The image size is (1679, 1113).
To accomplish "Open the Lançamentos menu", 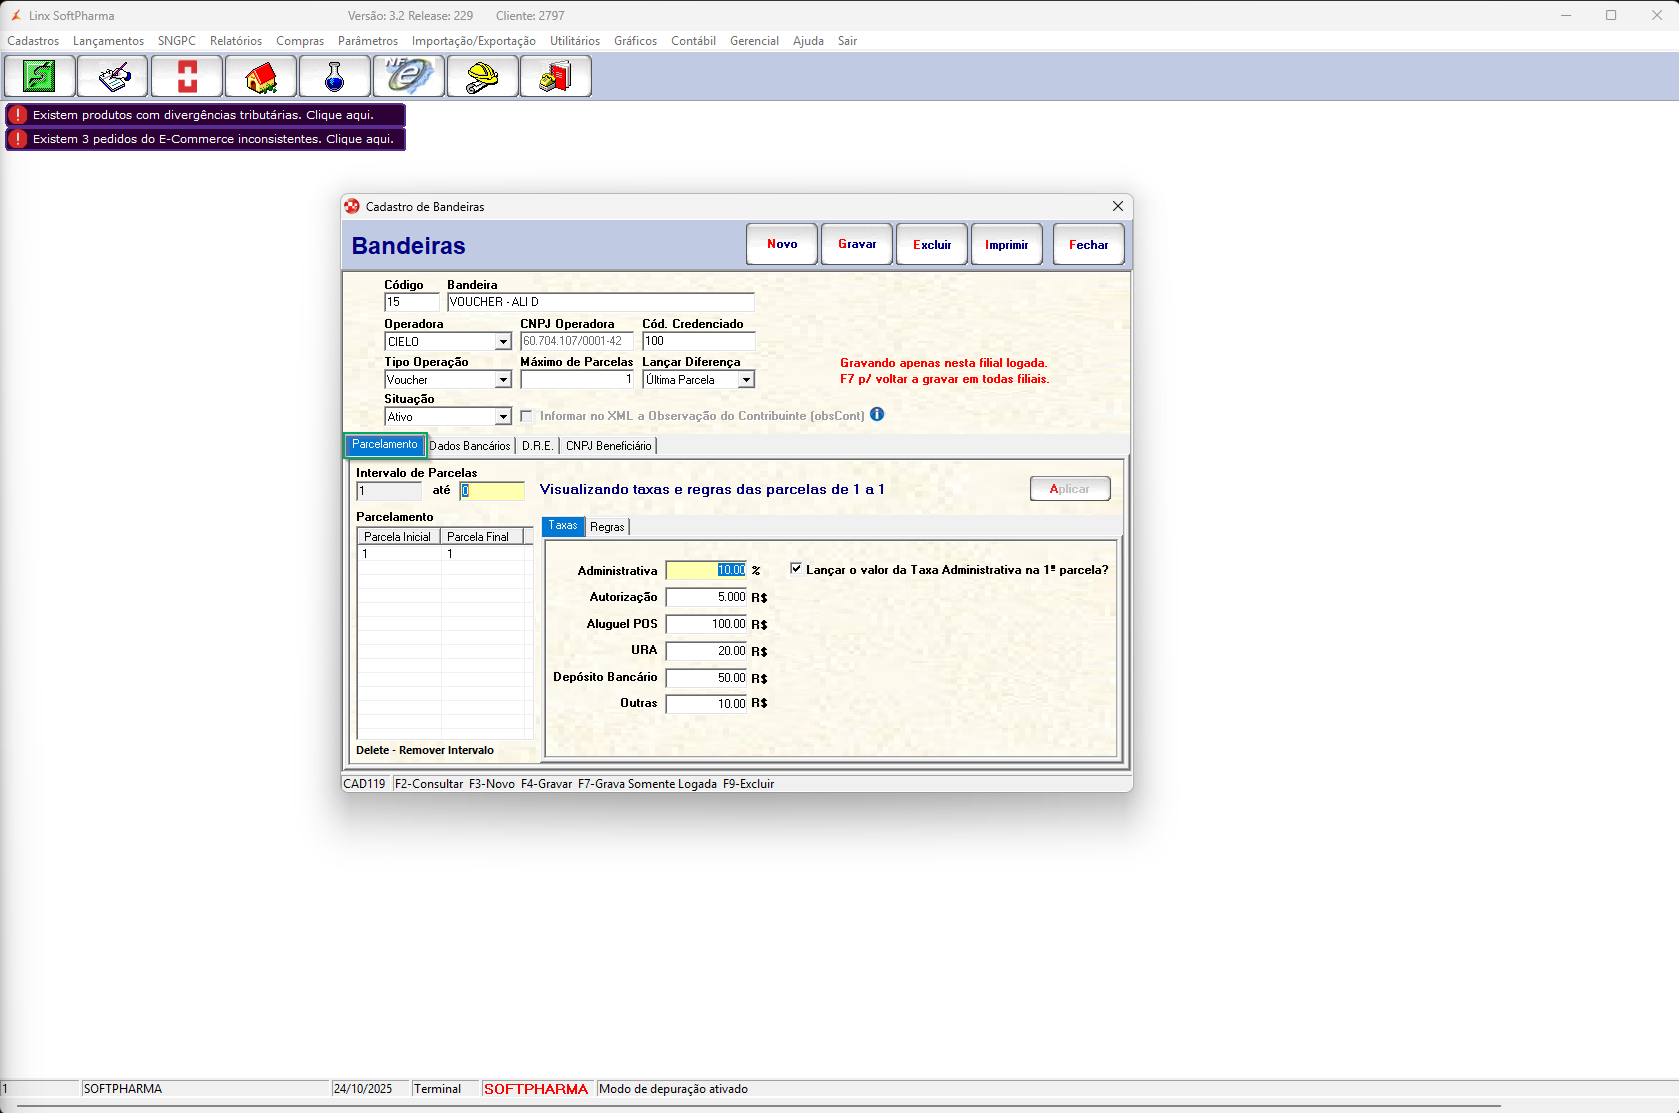I will pos(108,41).
